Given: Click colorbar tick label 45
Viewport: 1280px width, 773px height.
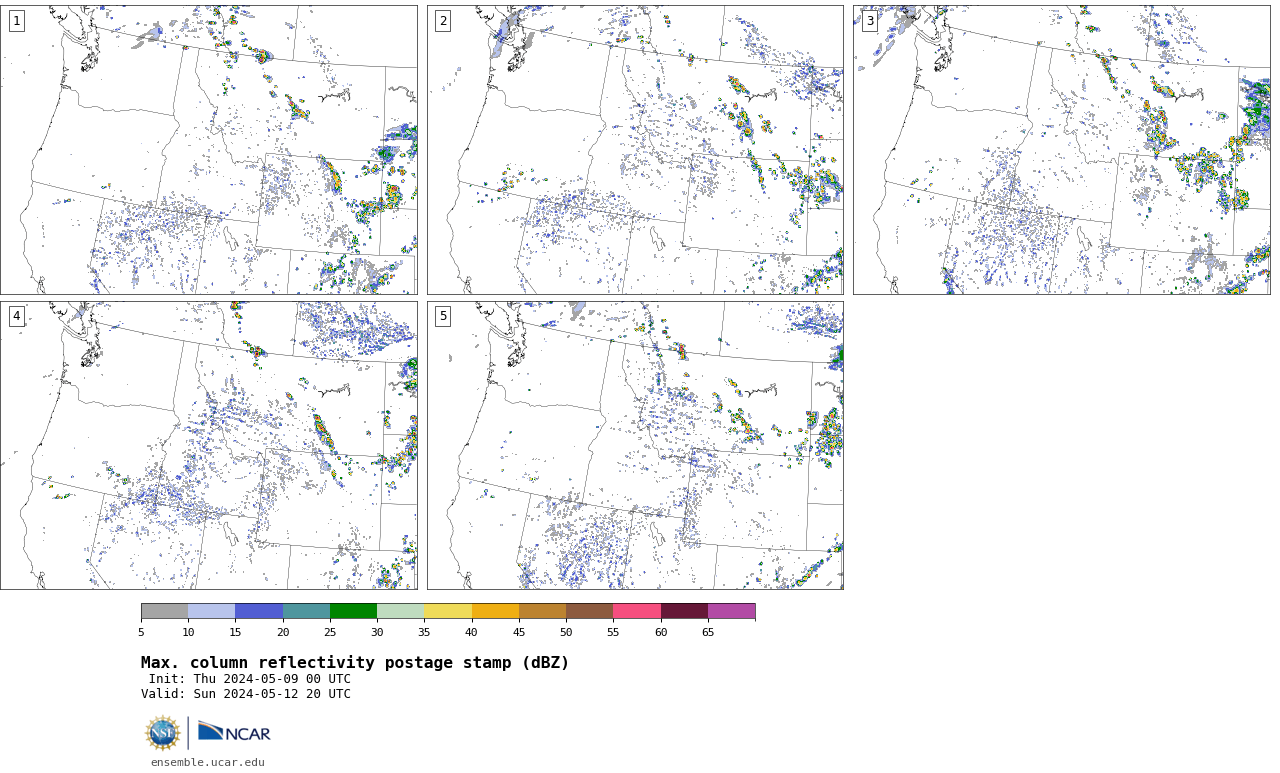Looking at the screenshot, I should [x=519, y=632].
